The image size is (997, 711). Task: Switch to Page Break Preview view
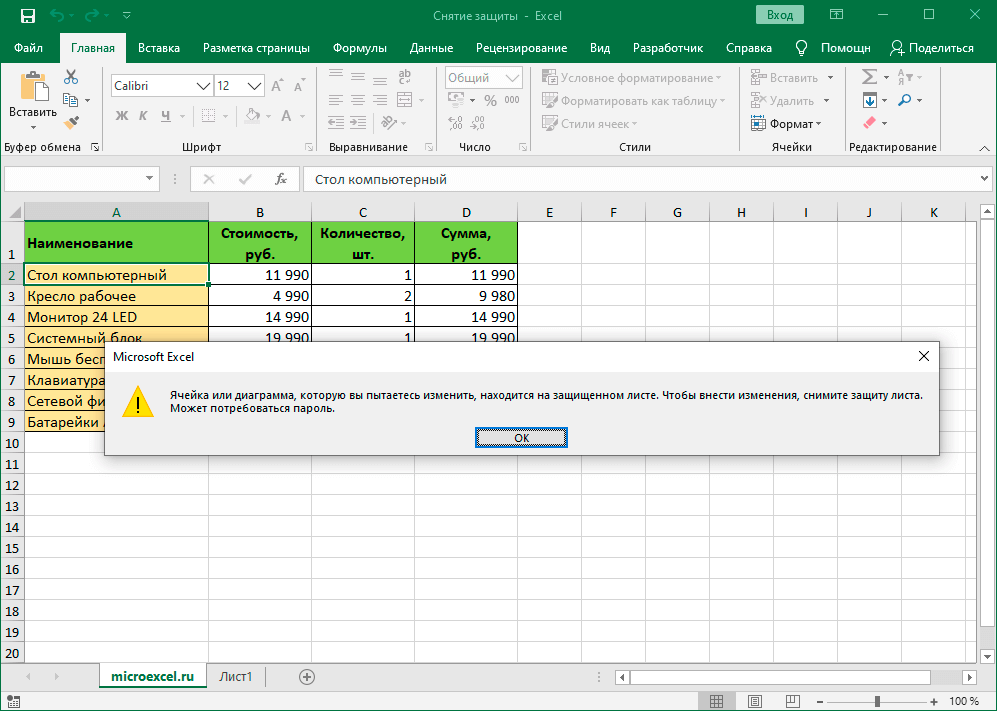point(794,701)
